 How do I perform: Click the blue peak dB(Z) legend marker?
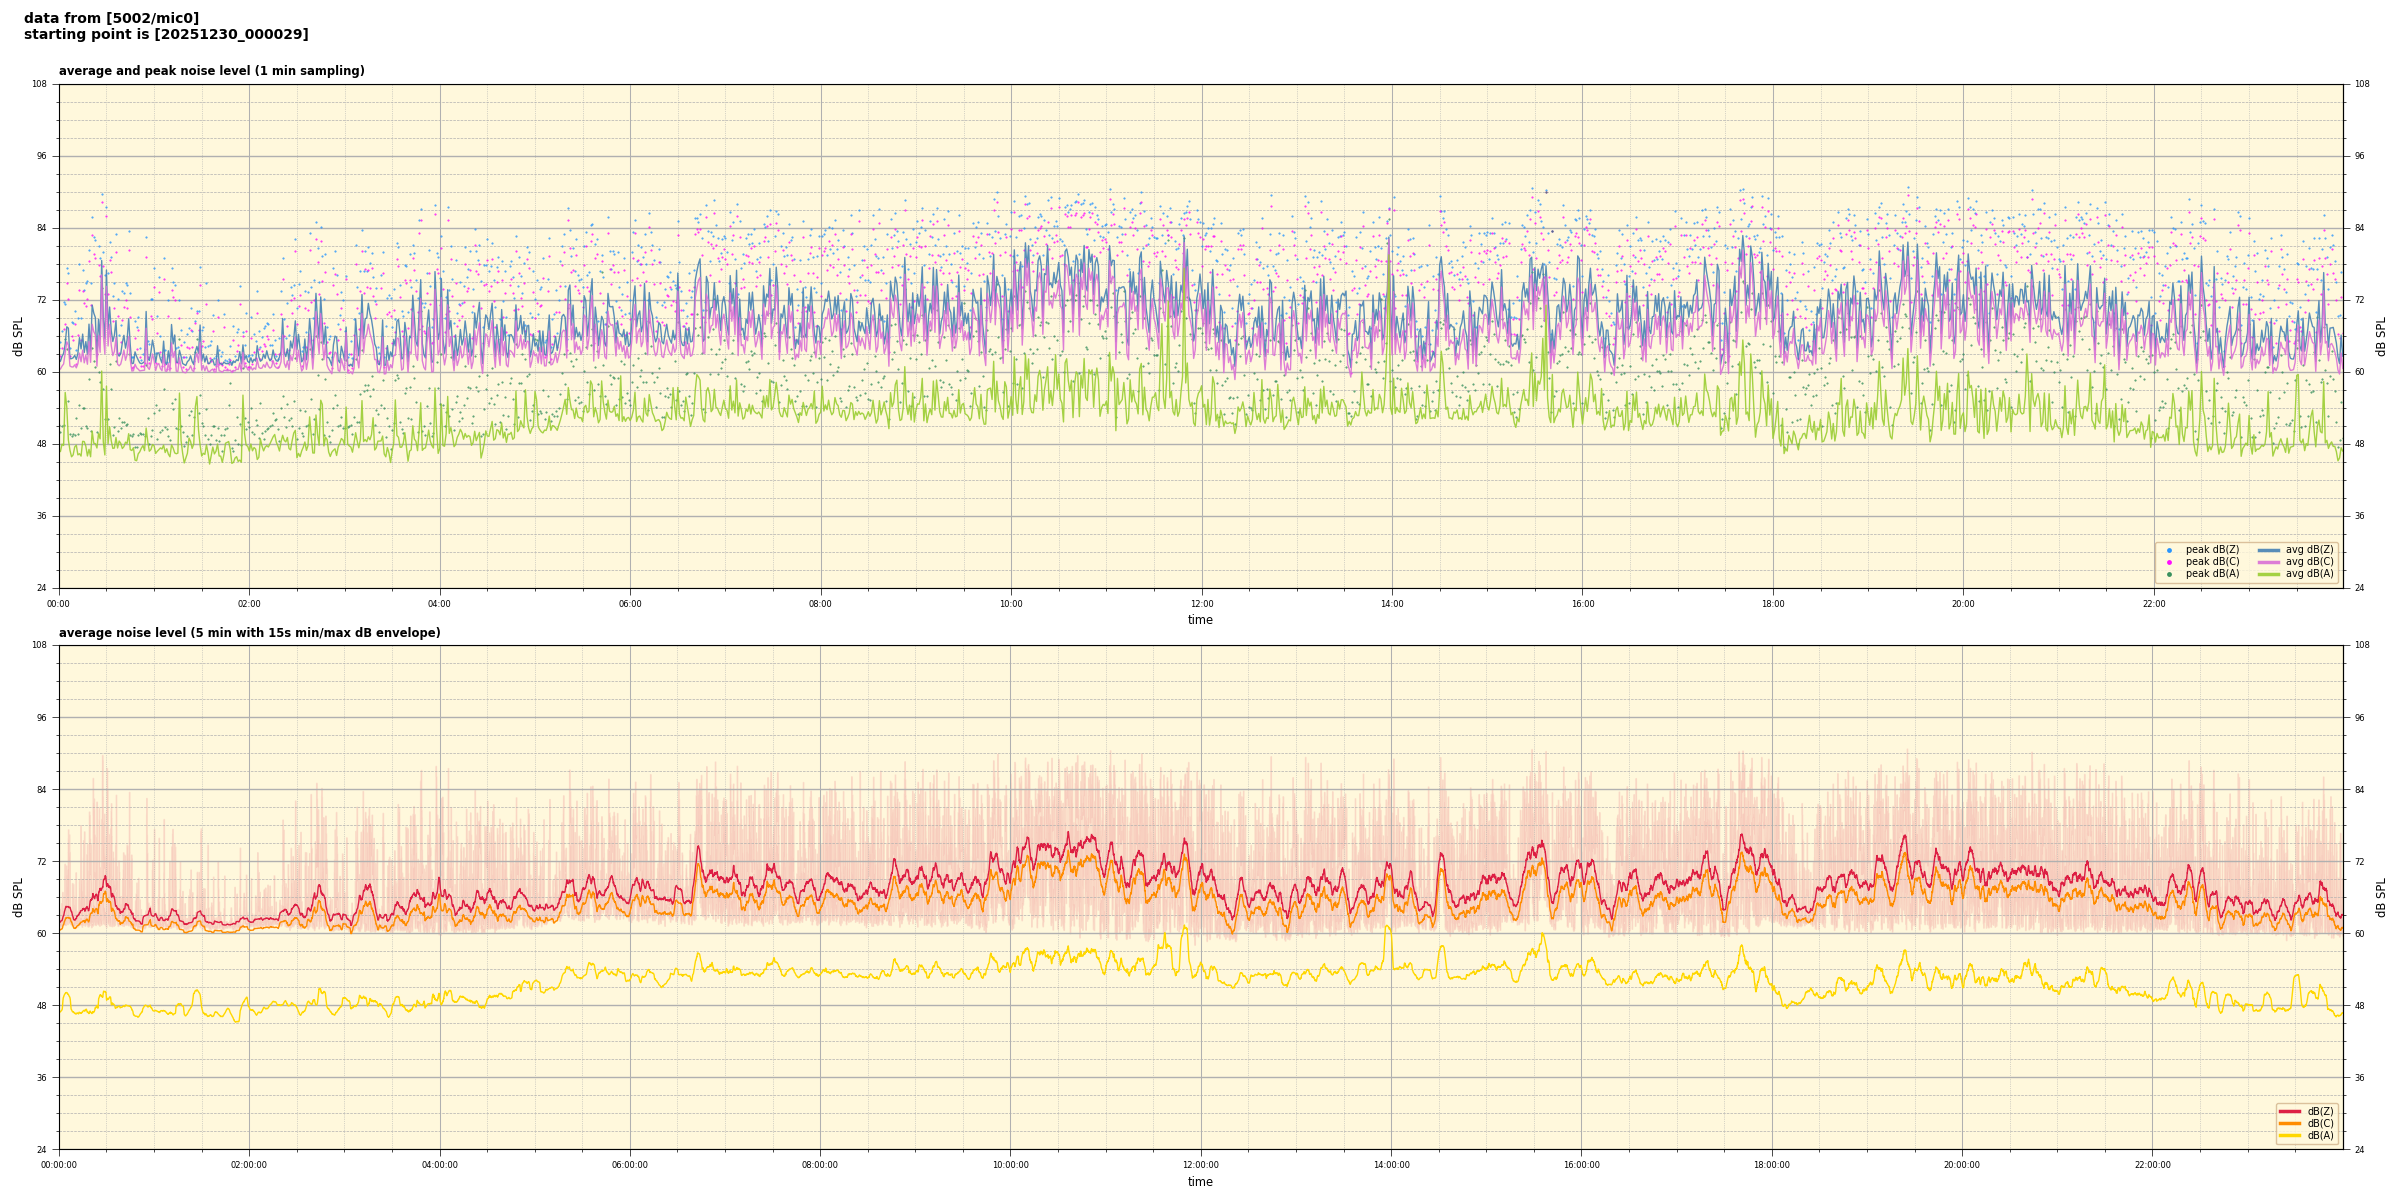click(2169, 550)
